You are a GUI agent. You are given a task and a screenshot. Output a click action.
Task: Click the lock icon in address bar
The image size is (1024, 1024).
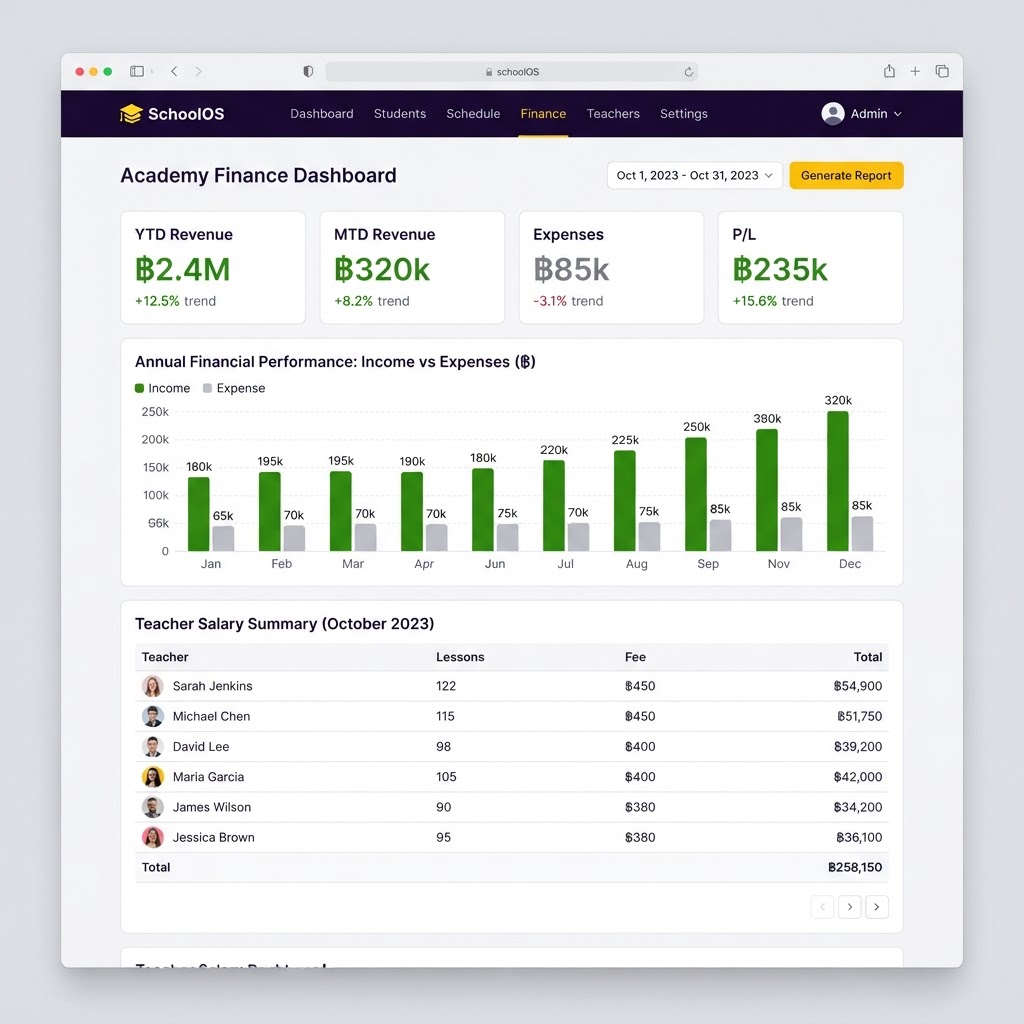point(488,72)
